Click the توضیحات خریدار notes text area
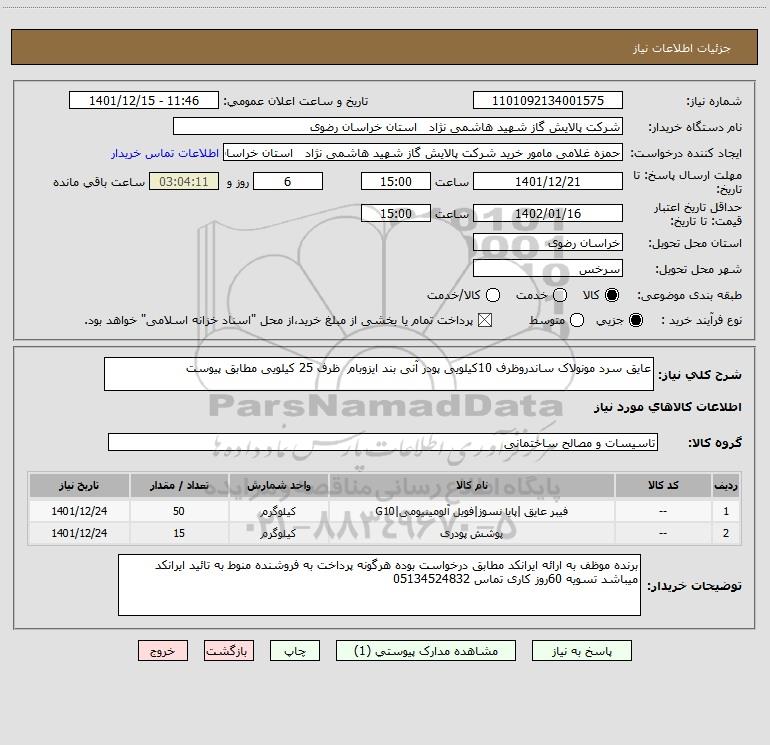The width and height of the screenshot is (770, 745). 379,585
